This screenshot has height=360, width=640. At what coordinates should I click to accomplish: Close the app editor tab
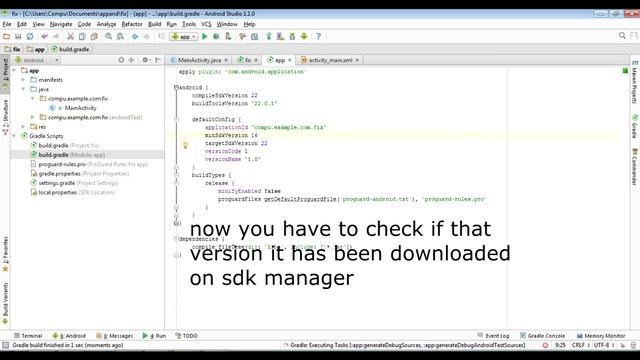(290, 60)
